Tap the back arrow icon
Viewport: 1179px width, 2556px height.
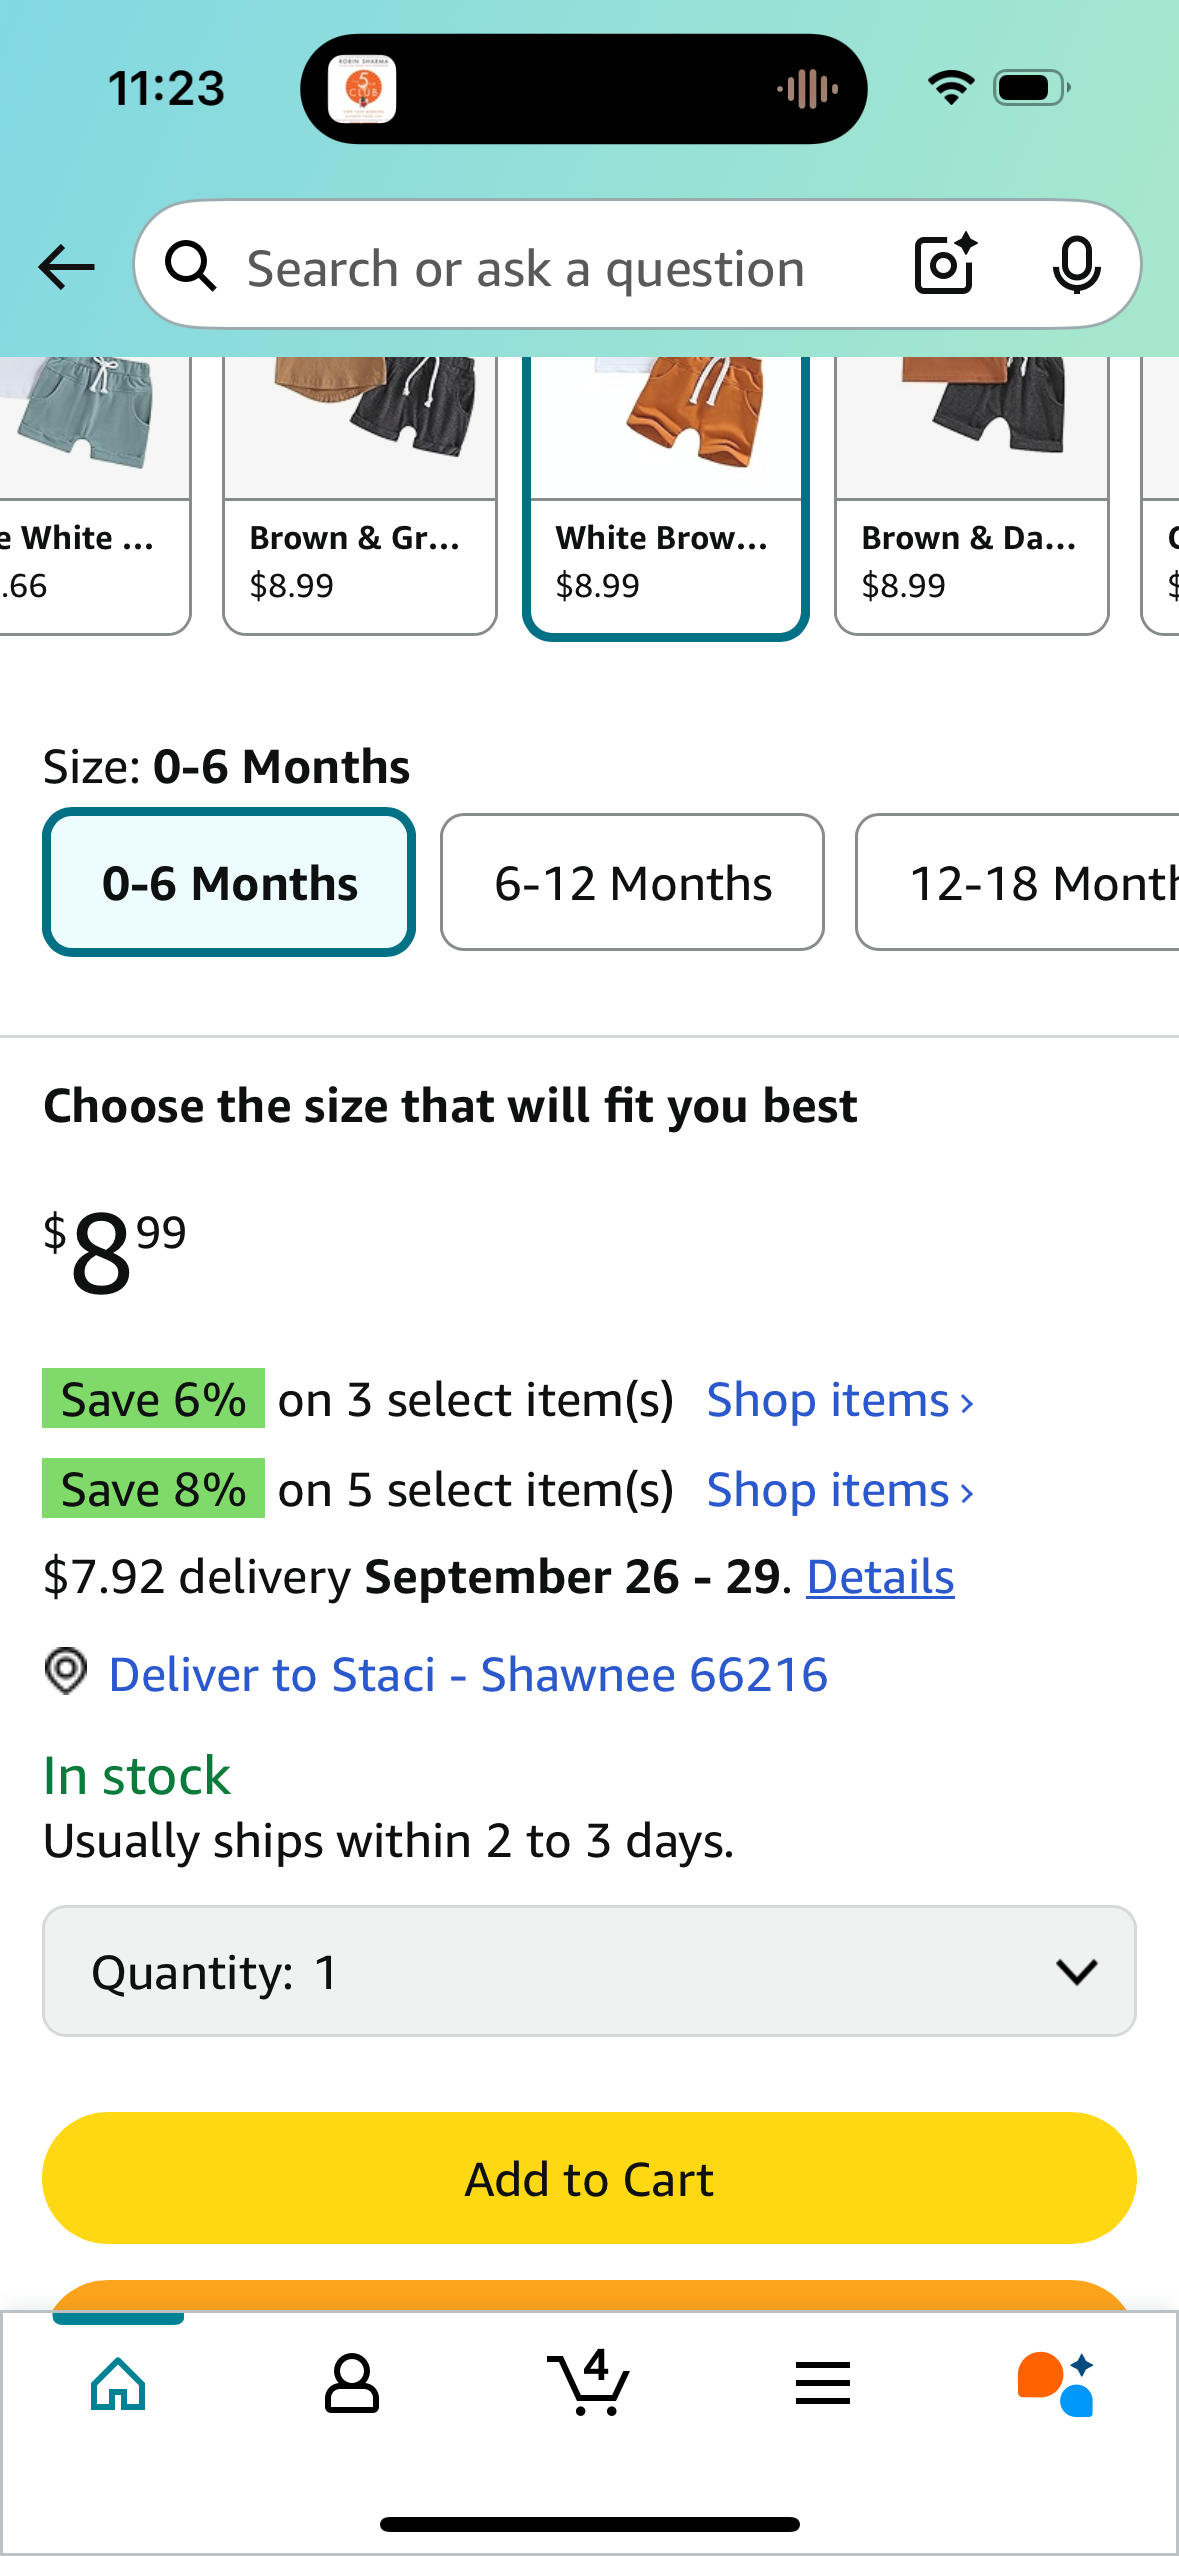pyautogui.click(x=66, y=267)
